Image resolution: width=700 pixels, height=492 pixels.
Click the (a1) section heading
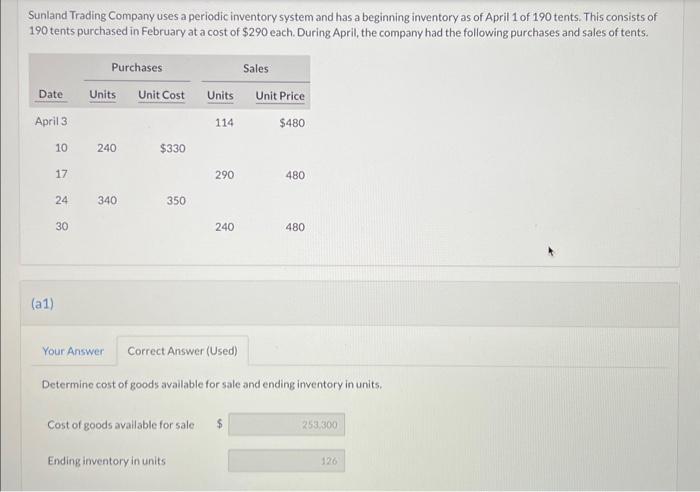tap(42, 304)
